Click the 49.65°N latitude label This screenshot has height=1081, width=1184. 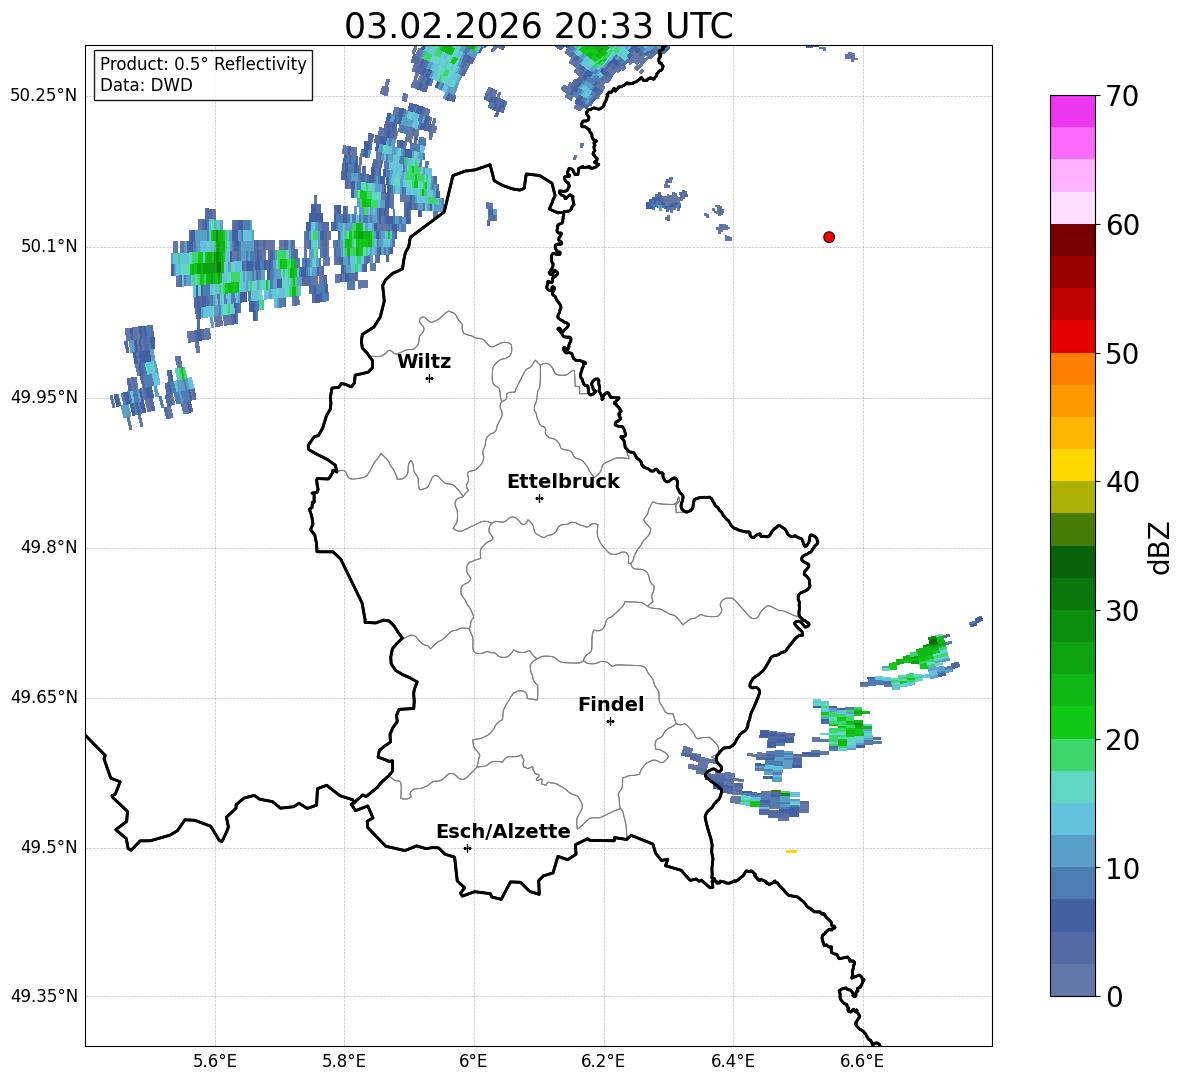point(44,697)
